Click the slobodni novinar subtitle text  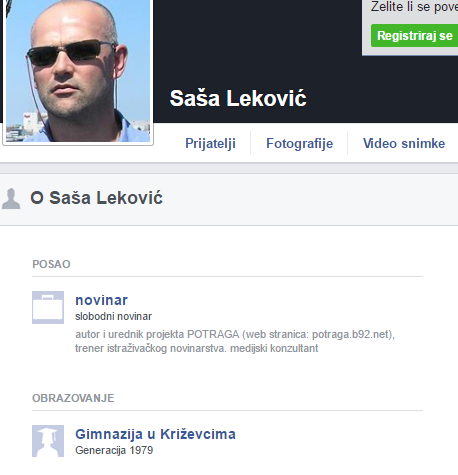click(x=113, y=316)
